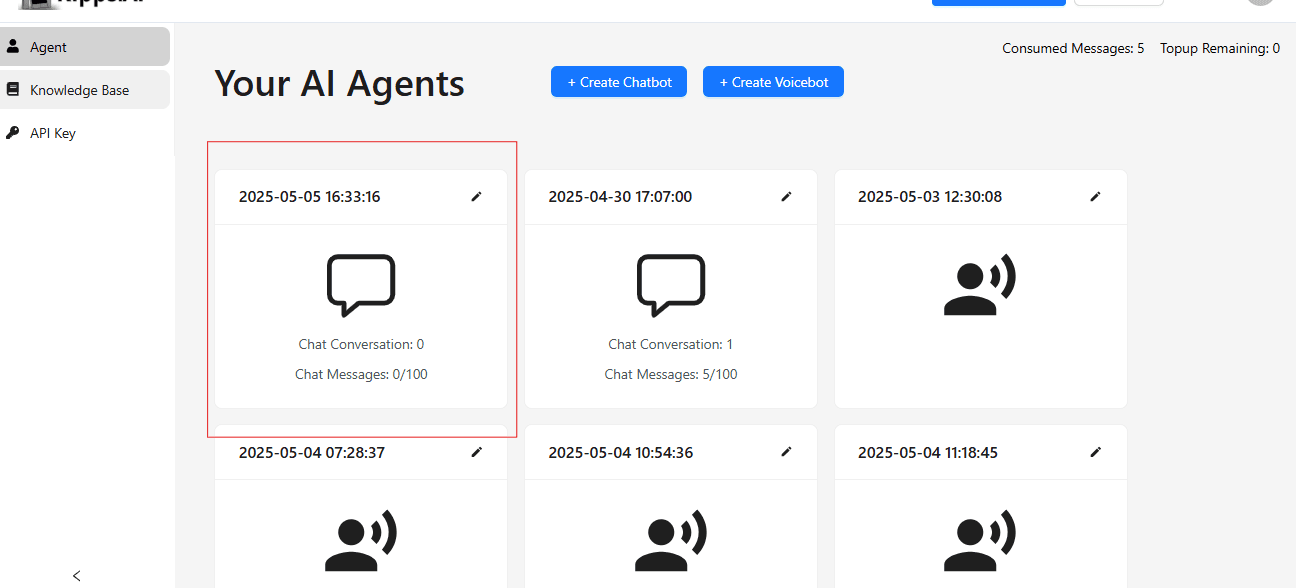1296x588 pixels.
Task: Collapse the sidebar using the chevron at the bottom
Action: click(77, 576)
